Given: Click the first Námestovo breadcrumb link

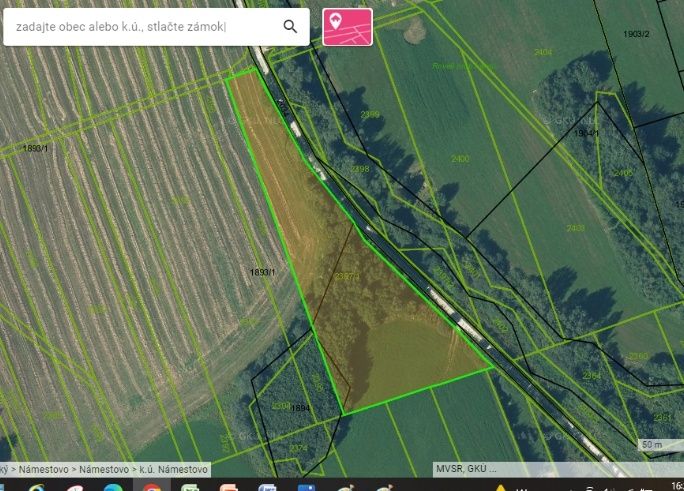Looking at the screenshot, I should [43, 470].
